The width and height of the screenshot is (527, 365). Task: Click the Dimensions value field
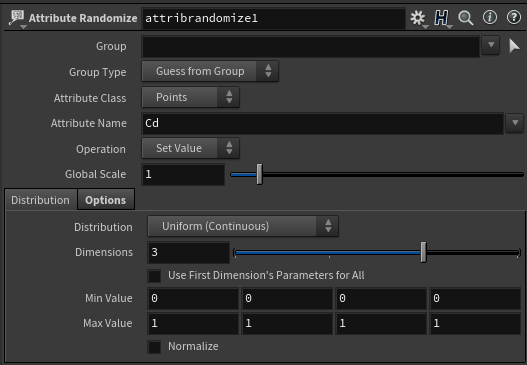pos(189,252)
